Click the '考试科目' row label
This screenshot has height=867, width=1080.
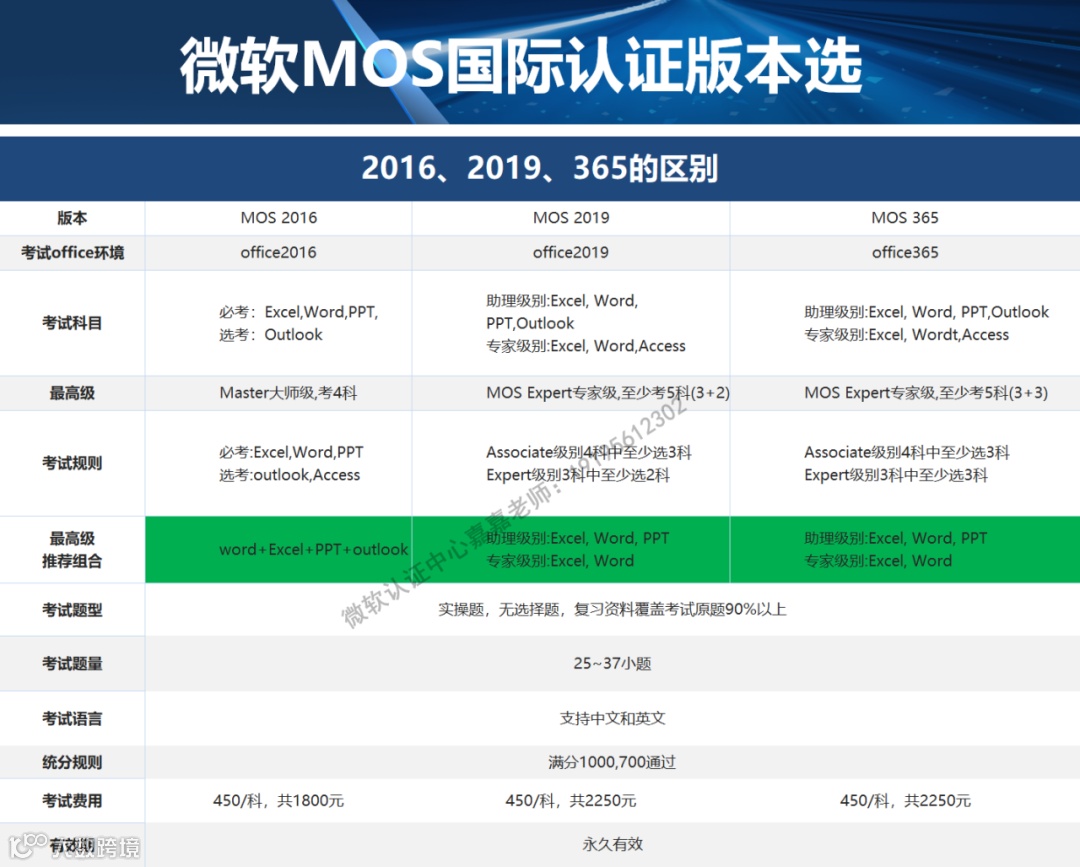[72, 322]
